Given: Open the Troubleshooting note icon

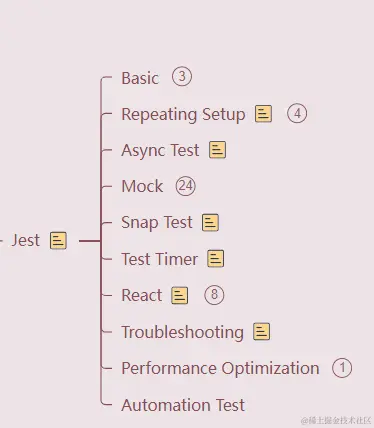Looking at the screenshot, I should [262, 332].
